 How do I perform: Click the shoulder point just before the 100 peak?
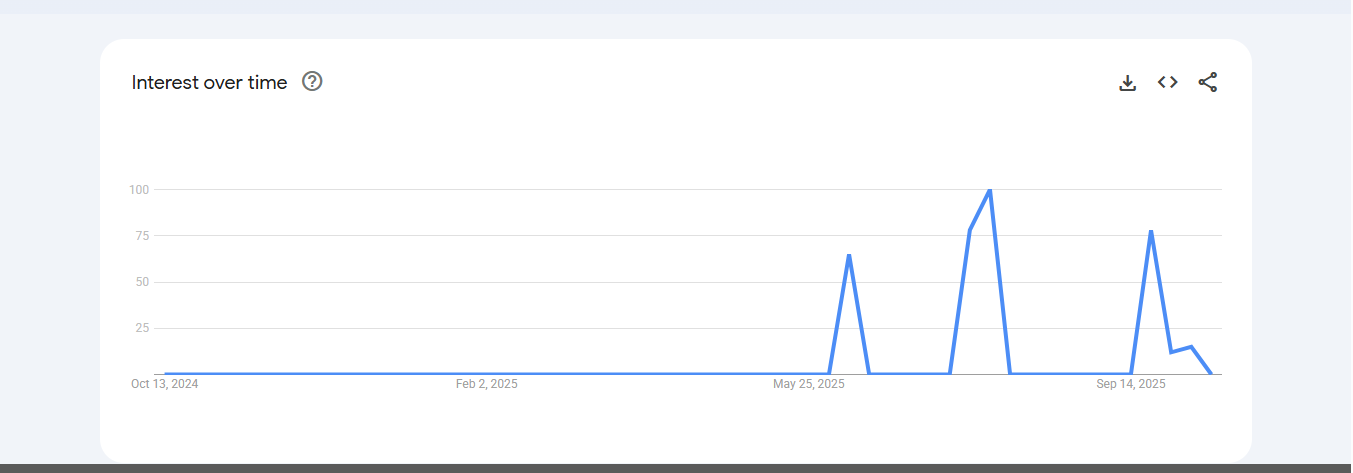tap(970, 231)
